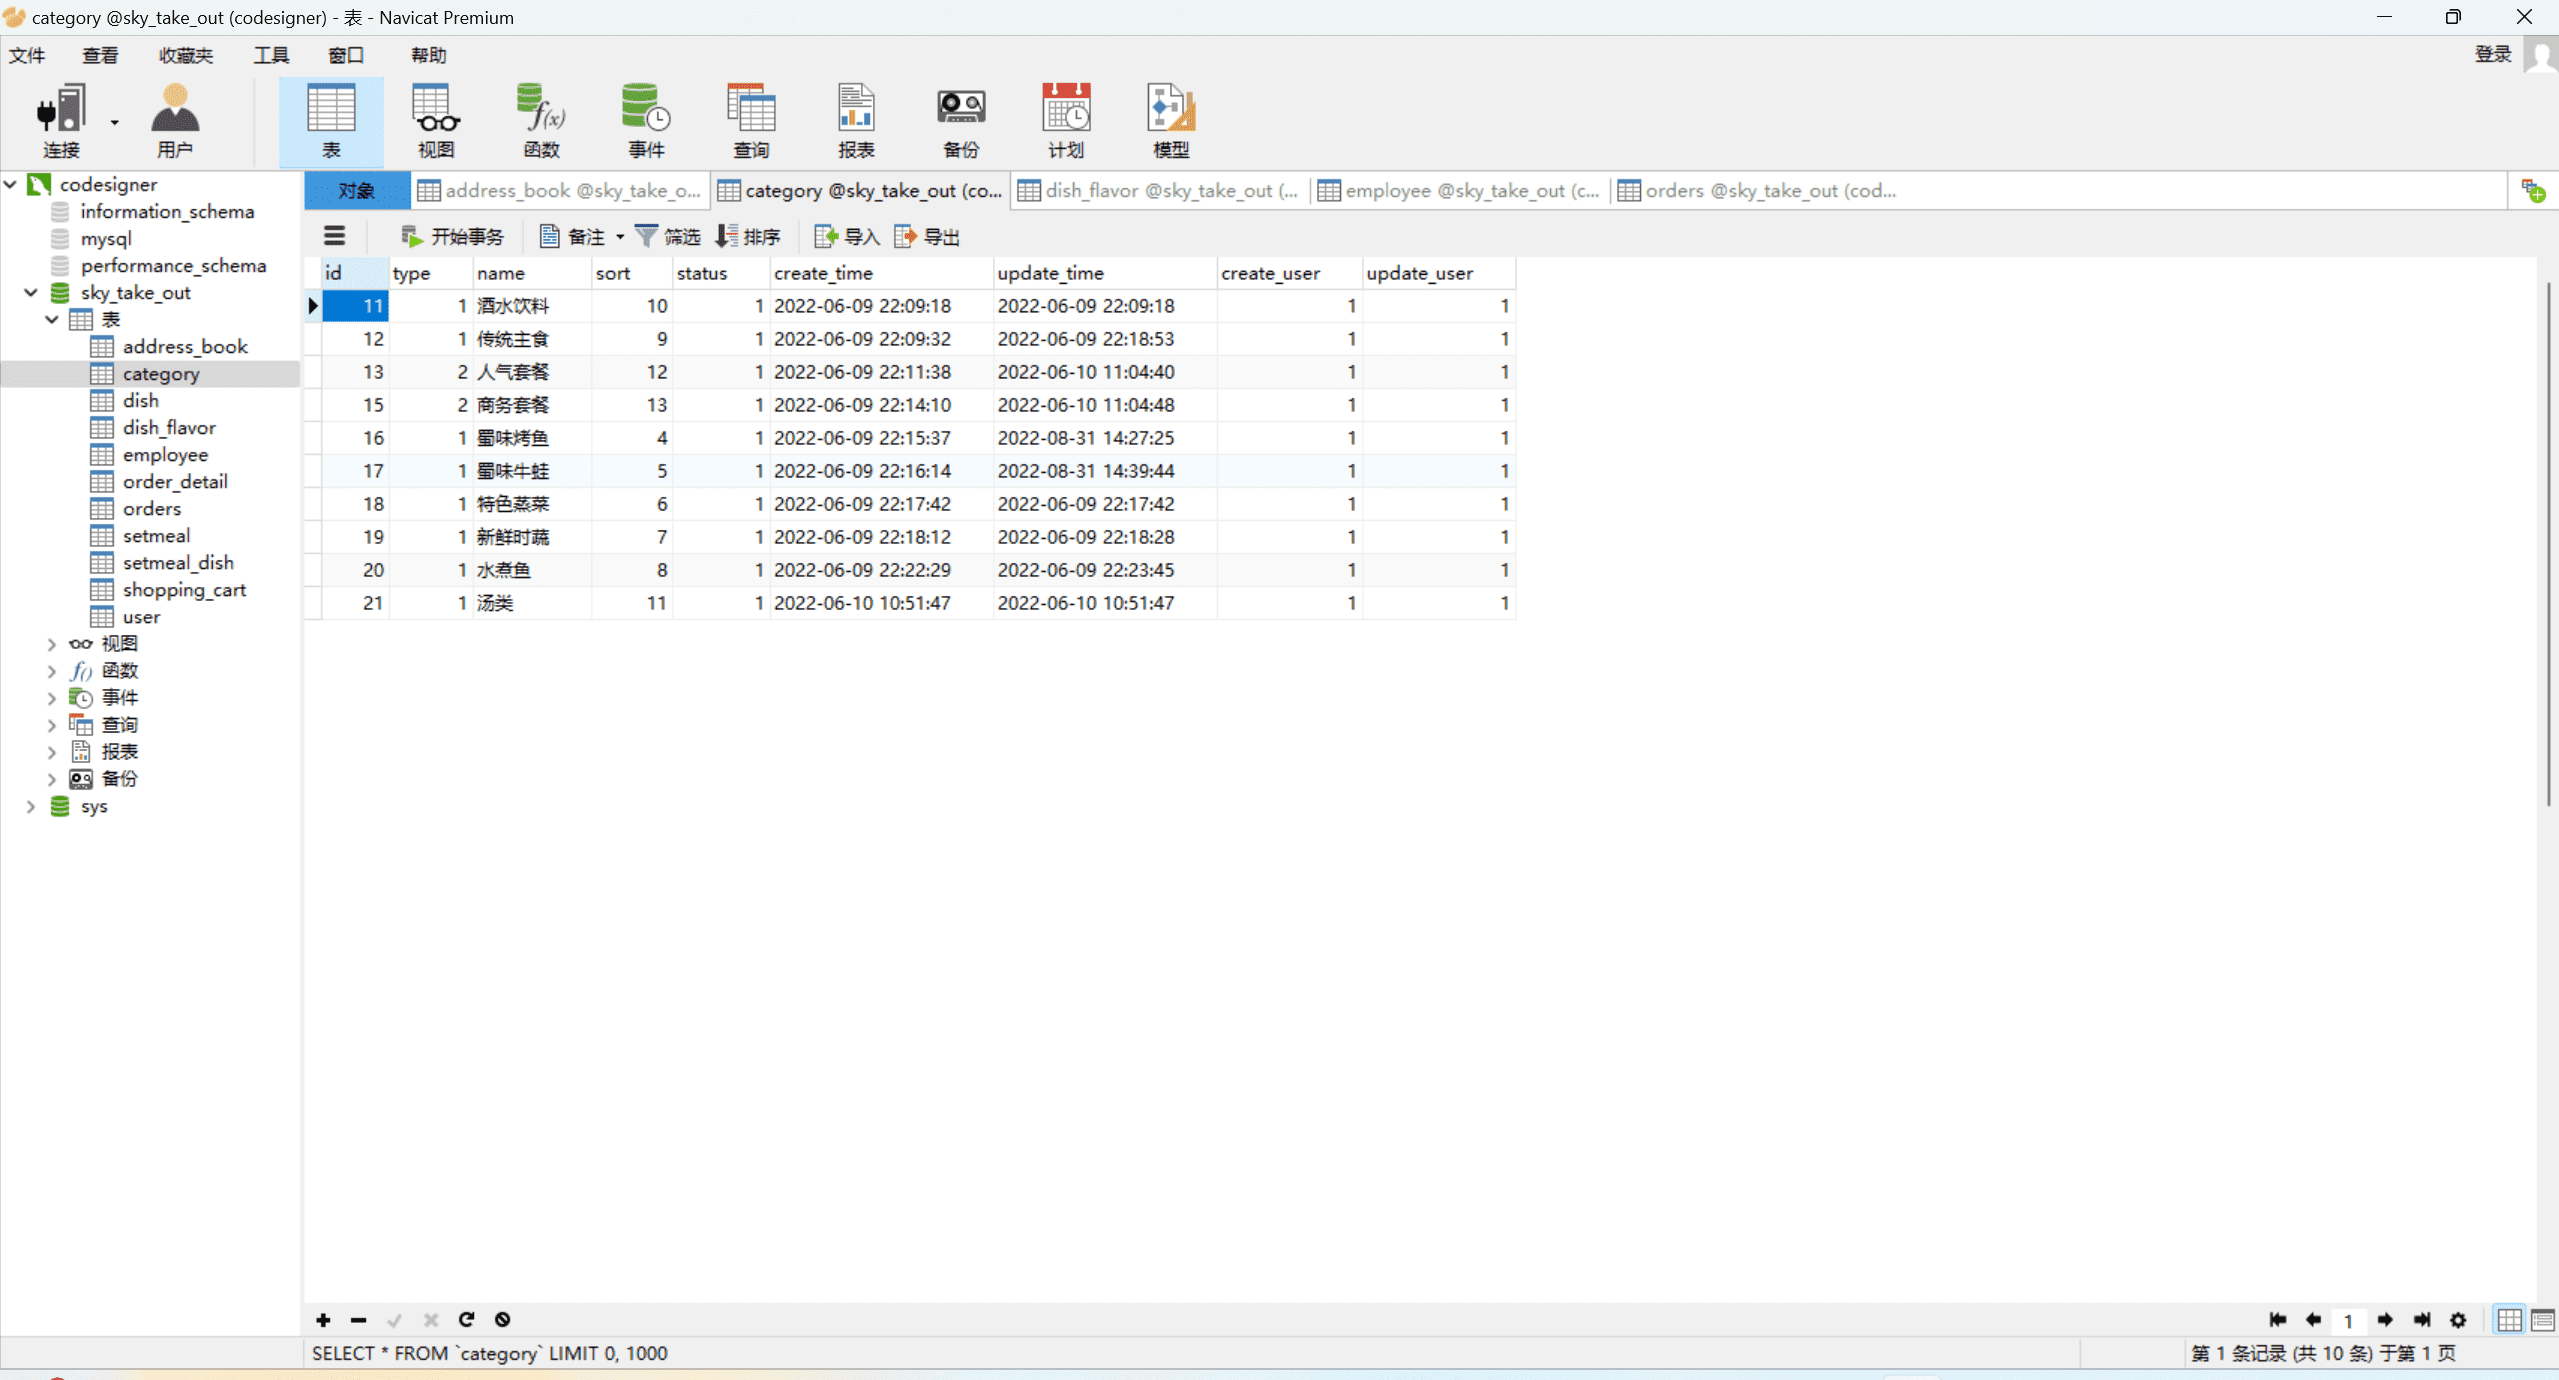This screenshot has height=1380, width=2559.
Task: Expand the 视图 node in tree
Action: tap(52, 644)
